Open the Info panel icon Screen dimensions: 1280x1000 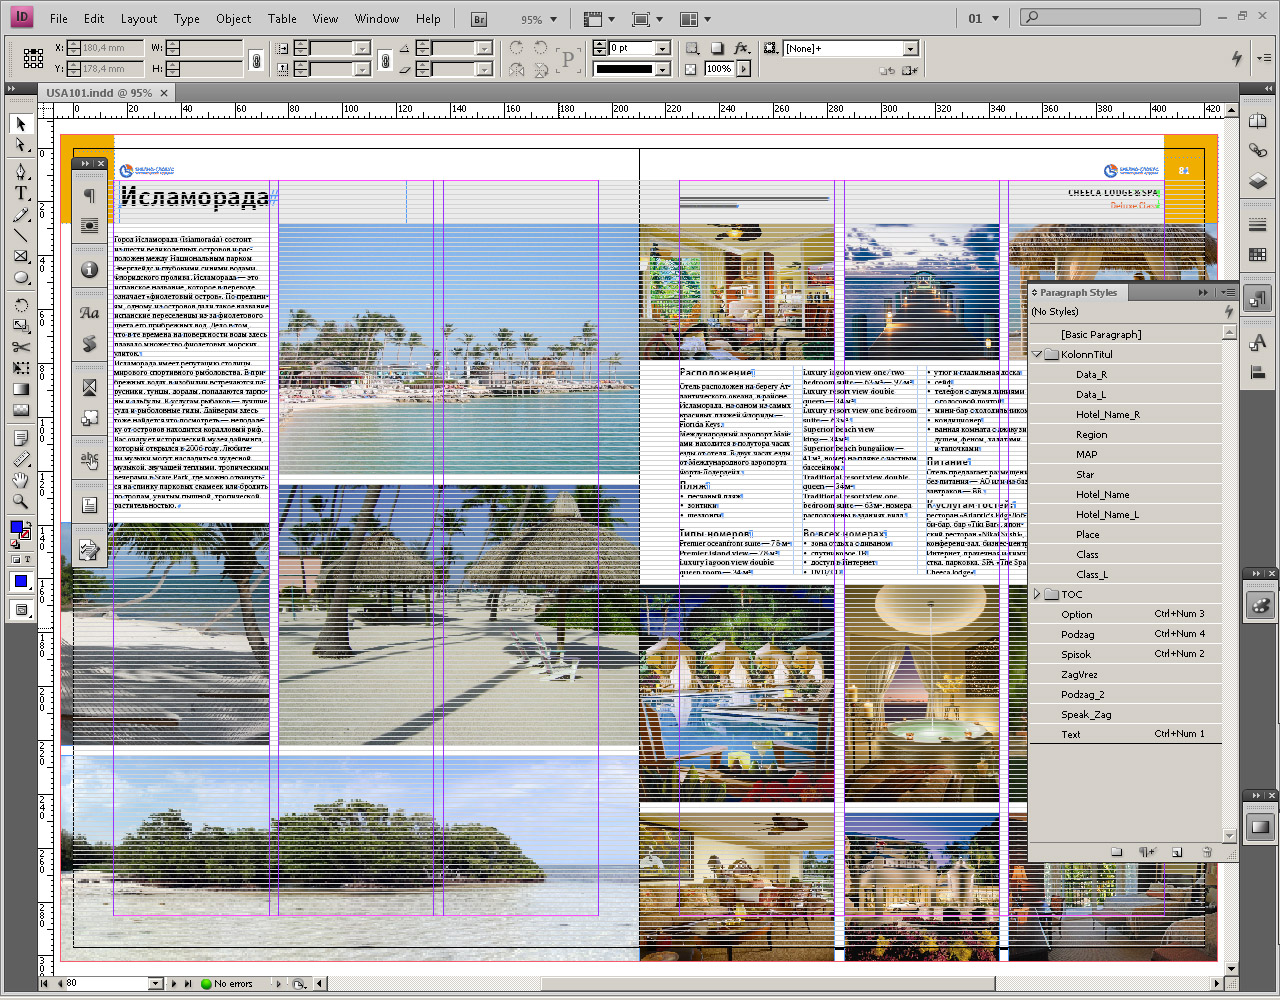pyautogui.click(x=89, y=270)
